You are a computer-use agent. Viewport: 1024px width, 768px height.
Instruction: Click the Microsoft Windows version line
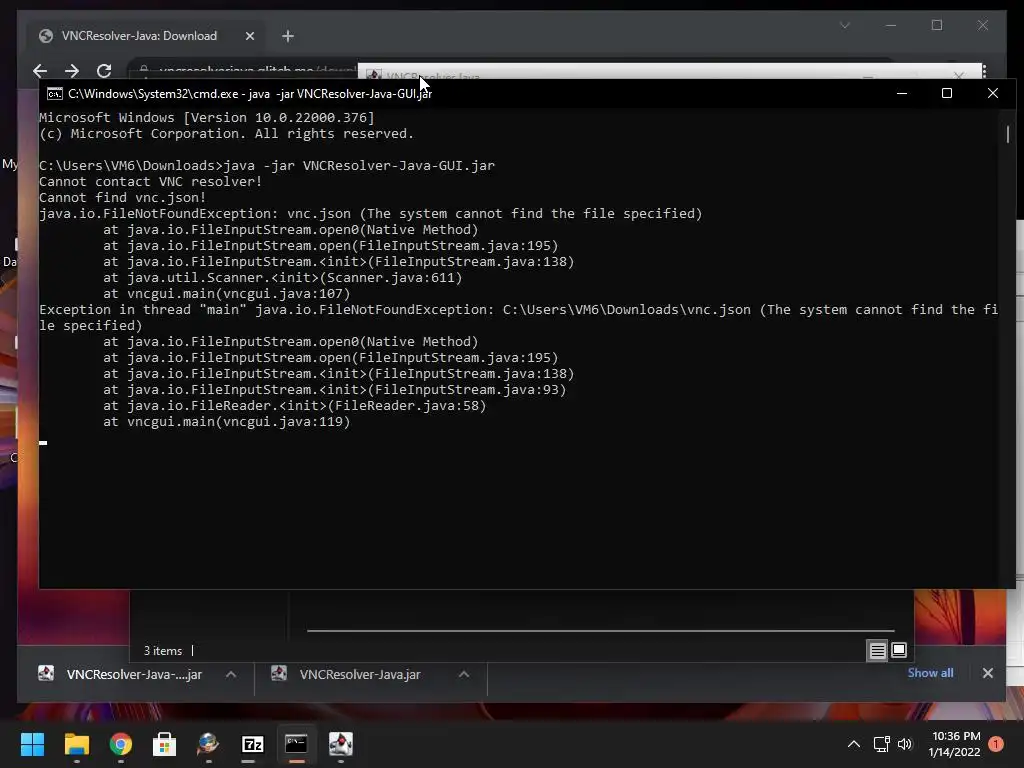click(x=207, y=118)
